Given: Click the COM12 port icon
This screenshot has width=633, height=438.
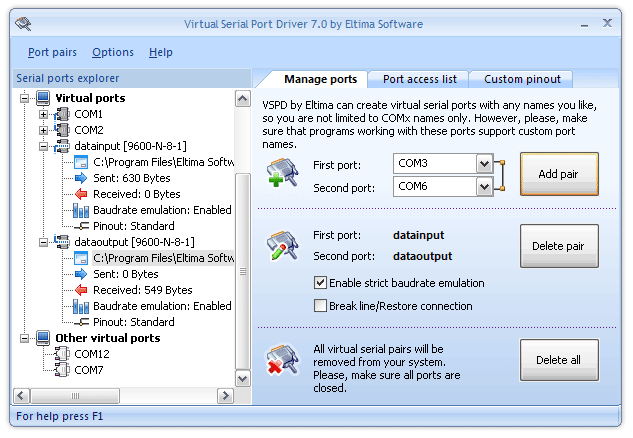Looking at the screenshot, I should click(62, 354).
